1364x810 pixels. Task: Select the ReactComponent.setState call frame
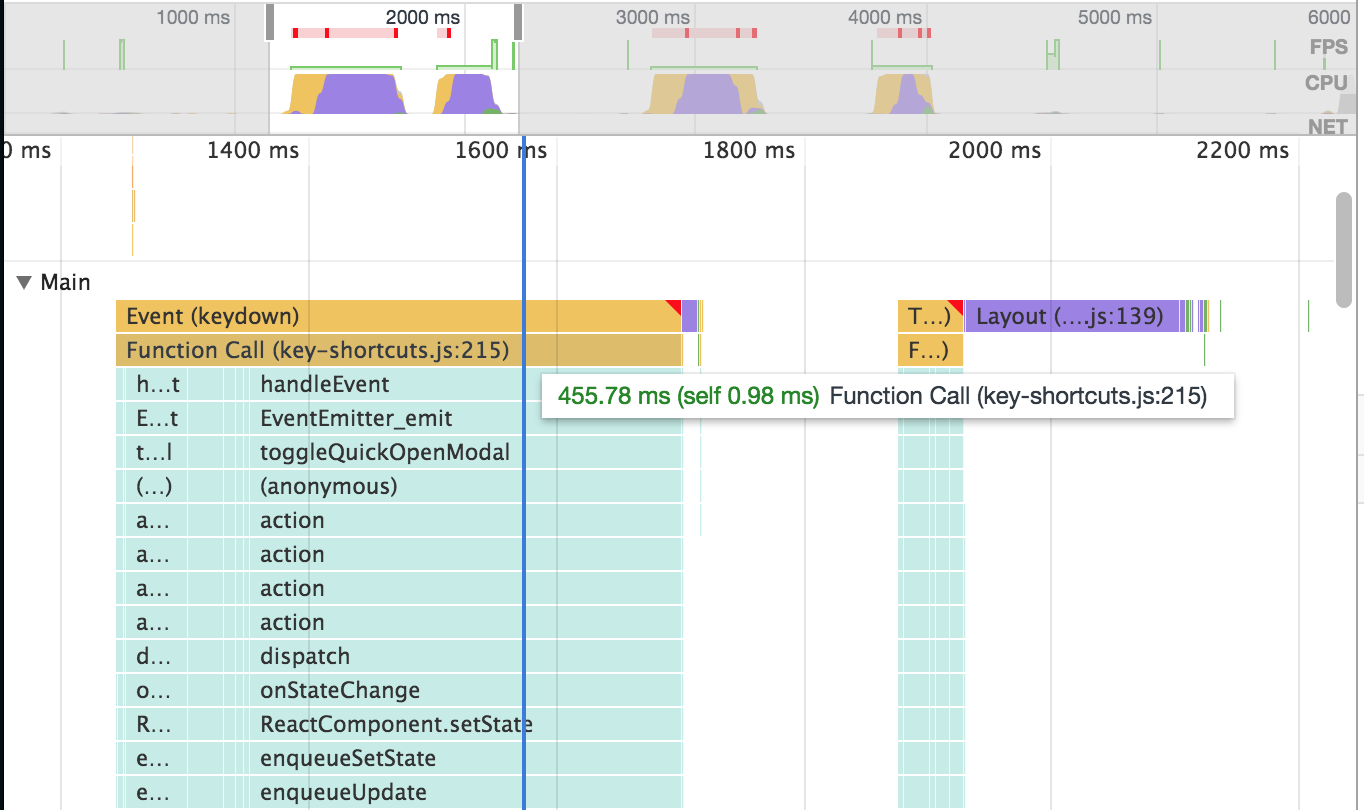[465, 724]
